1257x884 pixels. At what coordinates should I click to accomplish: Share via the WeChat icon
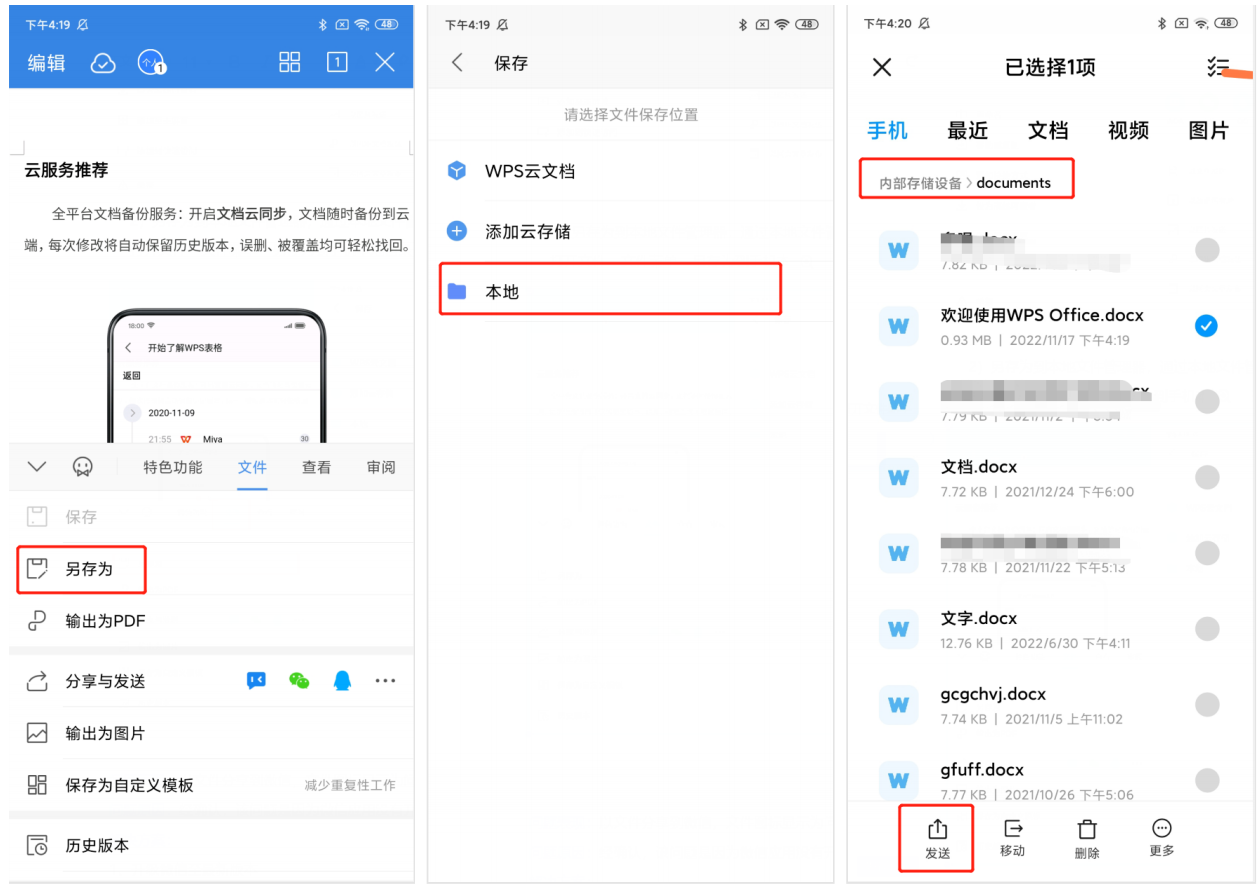click(299, 681)
